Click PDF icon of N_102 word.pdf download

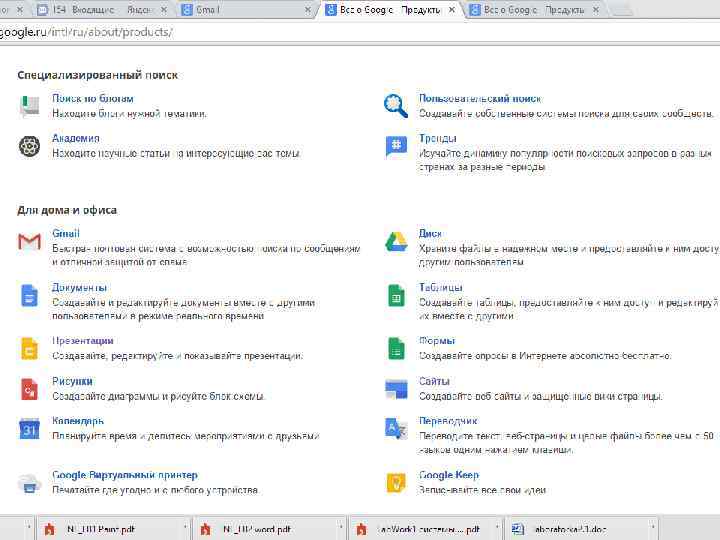click(205, 529)
